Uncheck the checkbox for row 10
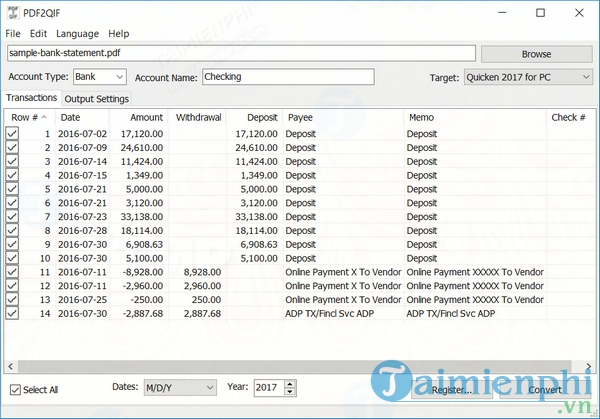Image resolution: width=600 pixels, height=419 pixels. click(x=12, y=258)
